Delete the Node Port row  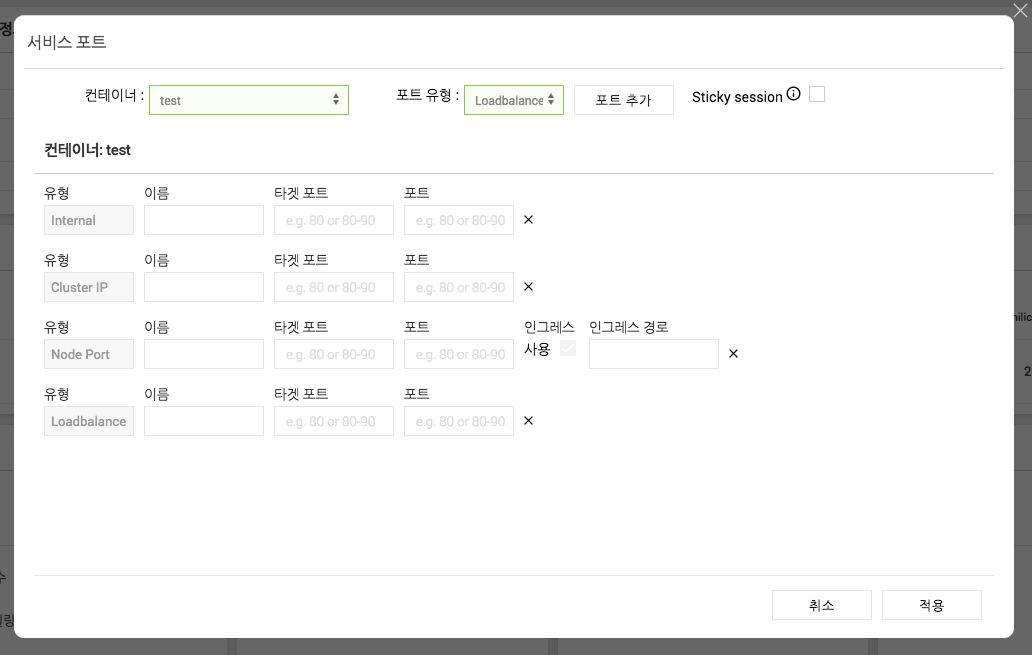tap(733, 354)
